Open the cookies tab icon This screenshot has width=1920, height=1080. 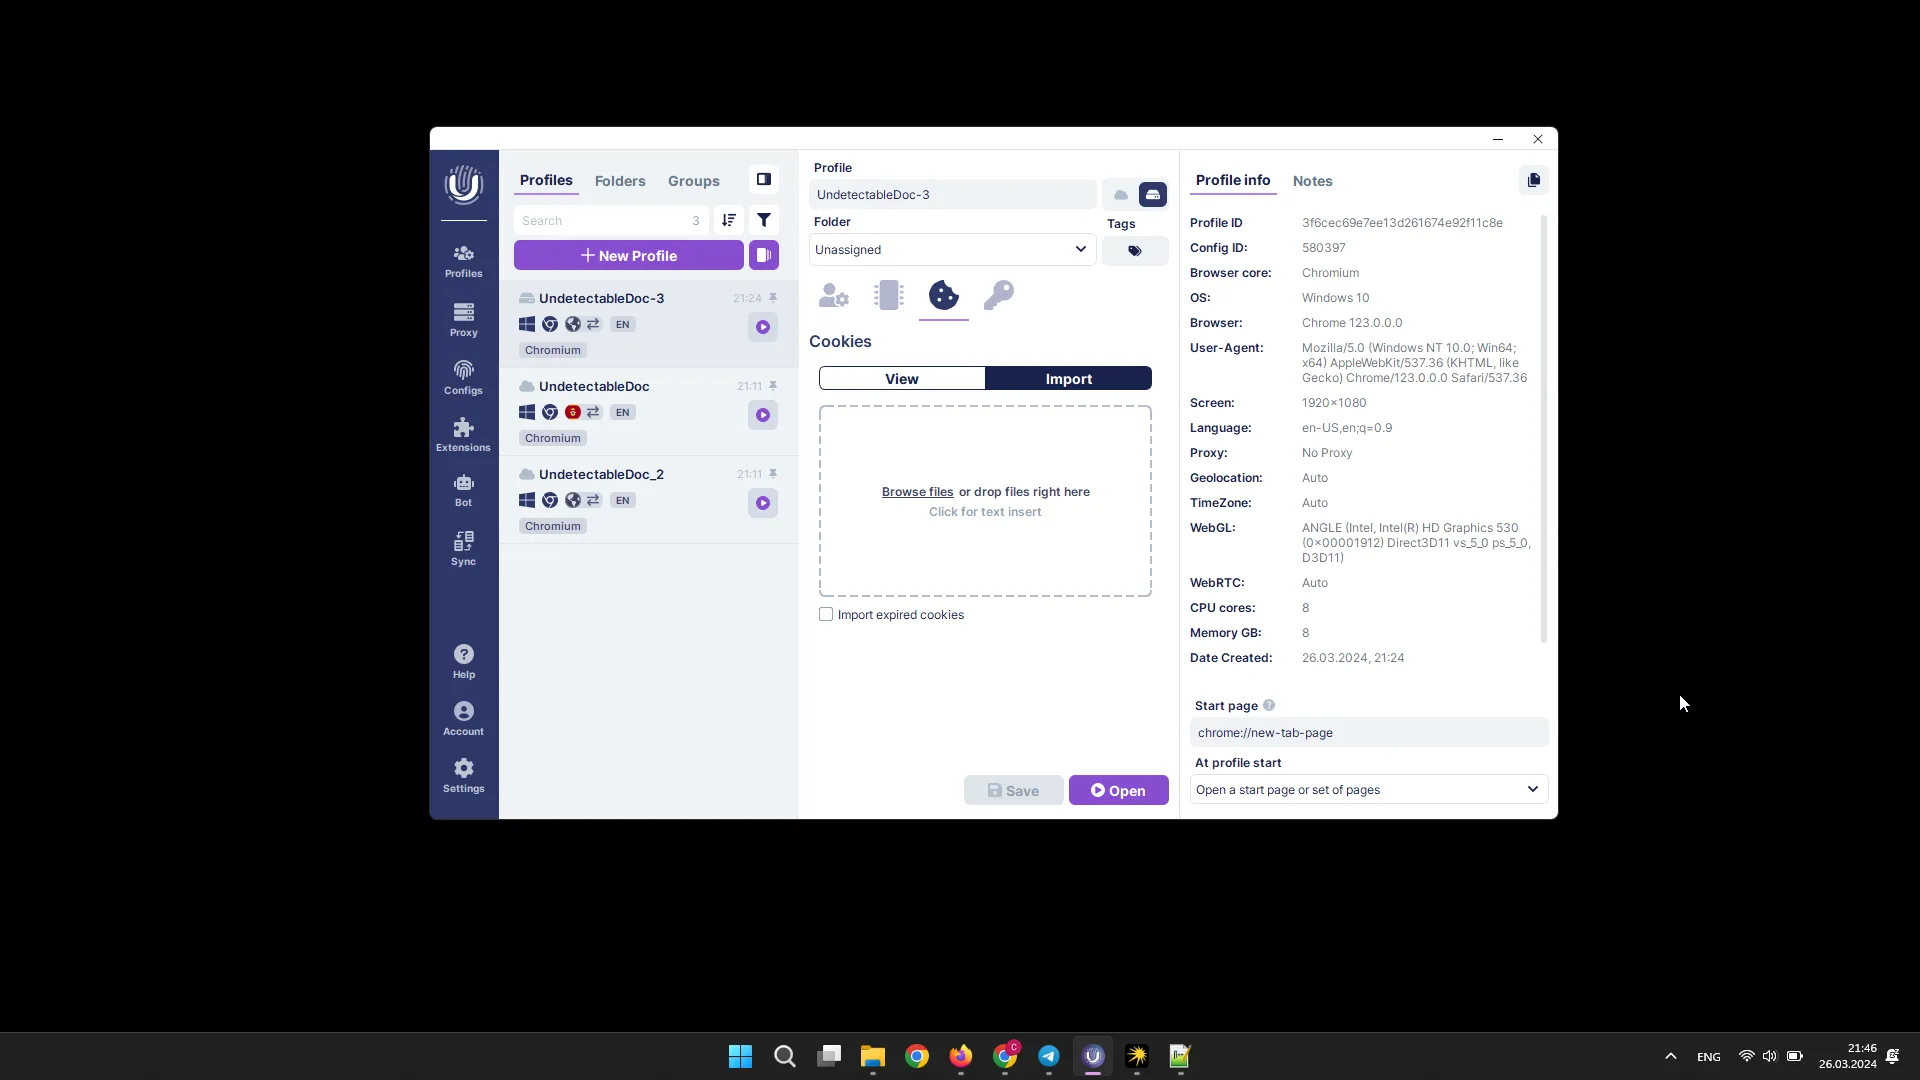pyautogui.click(x=944, y=295)
